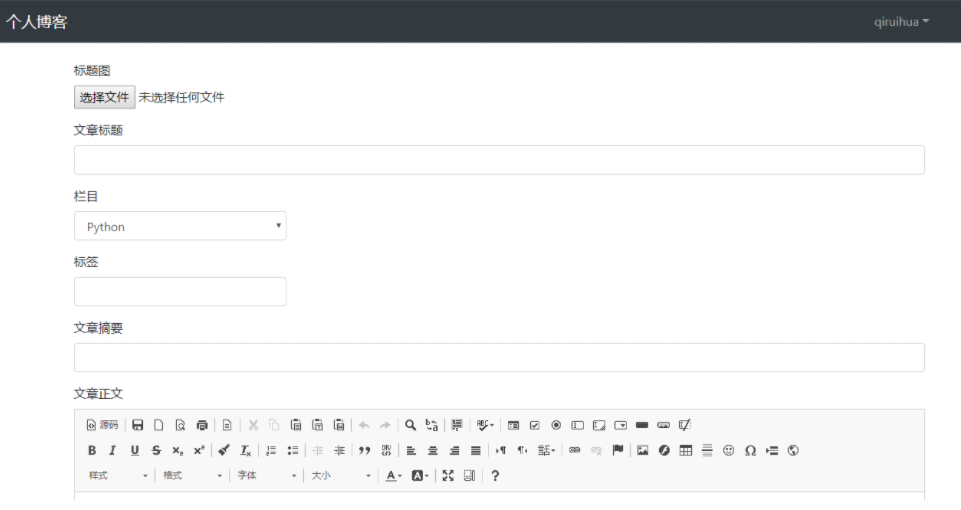Toggle the Show Blocks icon
Viewport: 961px width, 510px height.
pos(469,476)
